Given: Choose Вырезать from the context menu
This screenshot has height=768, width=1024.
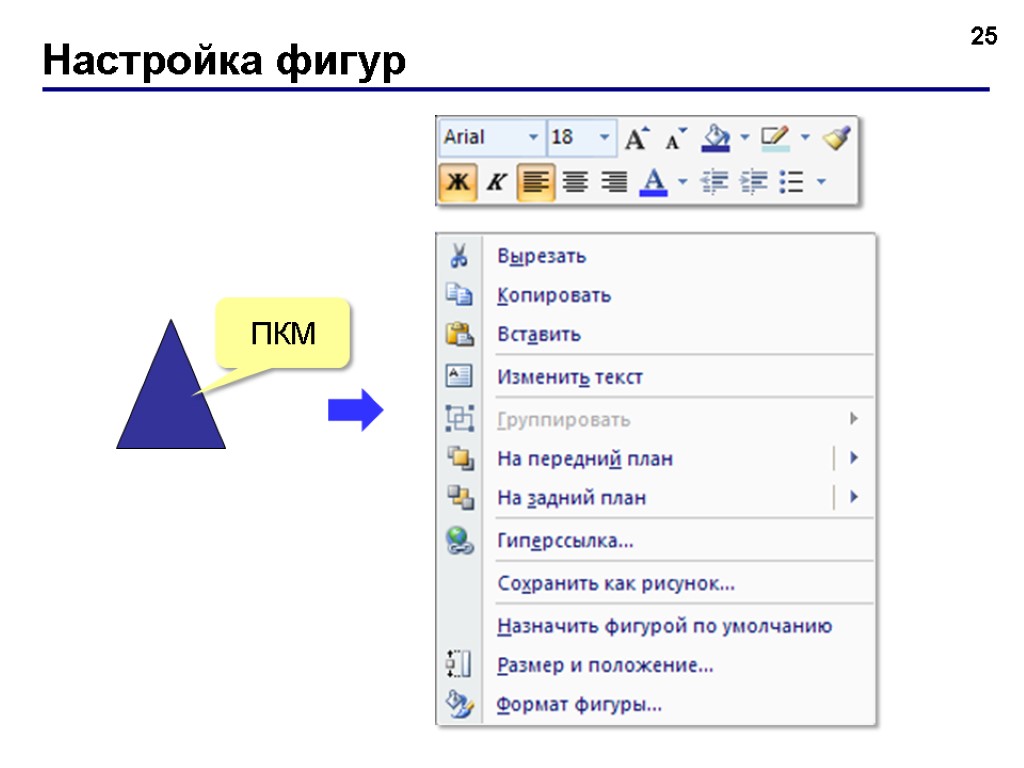Looking at the screenshot, I should [655, 256].
